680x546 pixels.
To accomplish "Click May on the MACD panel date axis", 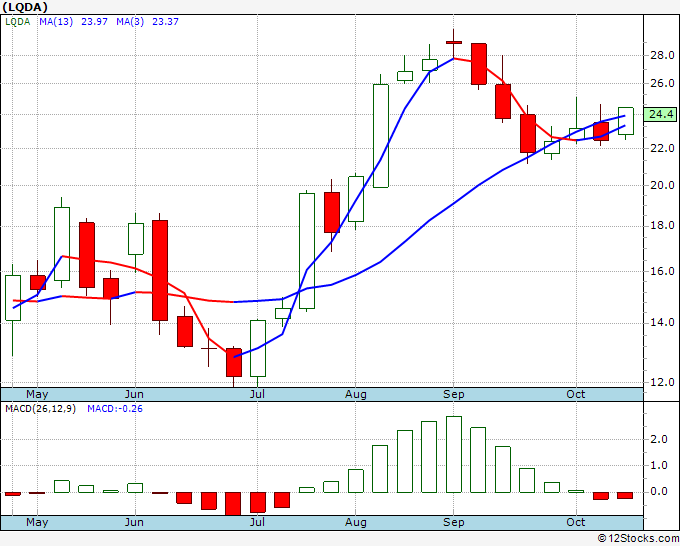I will click(37, 522).
